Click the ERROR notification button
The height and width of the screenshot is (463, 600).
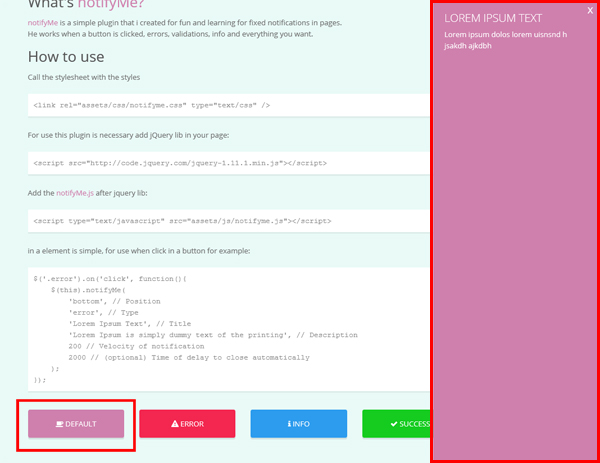(187, 424)
